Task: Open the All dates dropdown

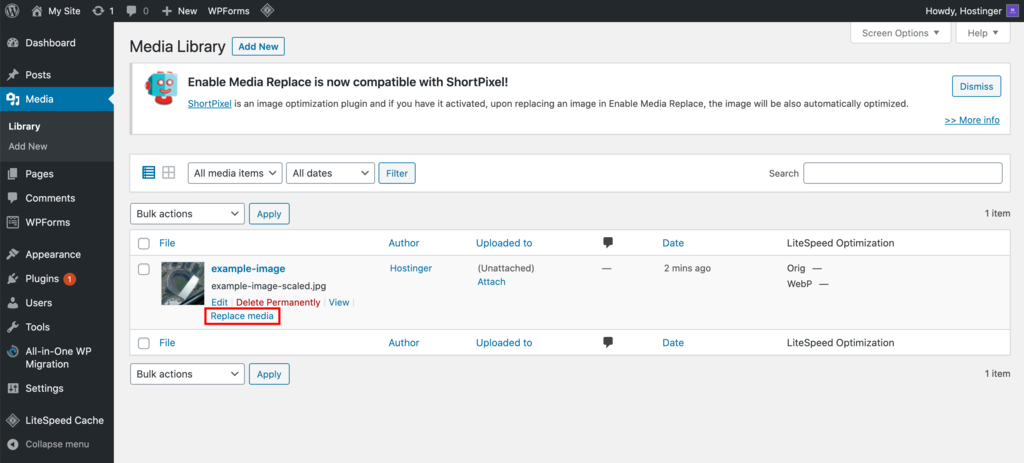Action: click(330, 173)
